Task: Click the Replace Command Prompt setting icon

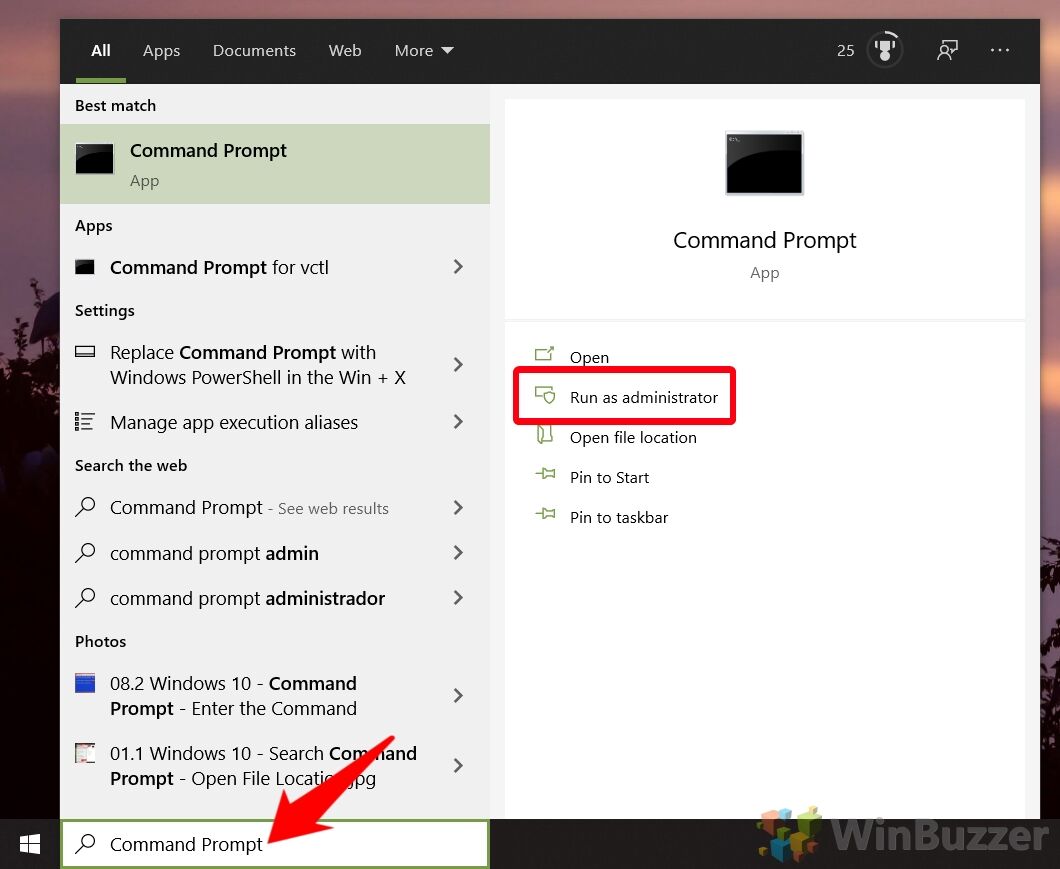Action: 85,351
